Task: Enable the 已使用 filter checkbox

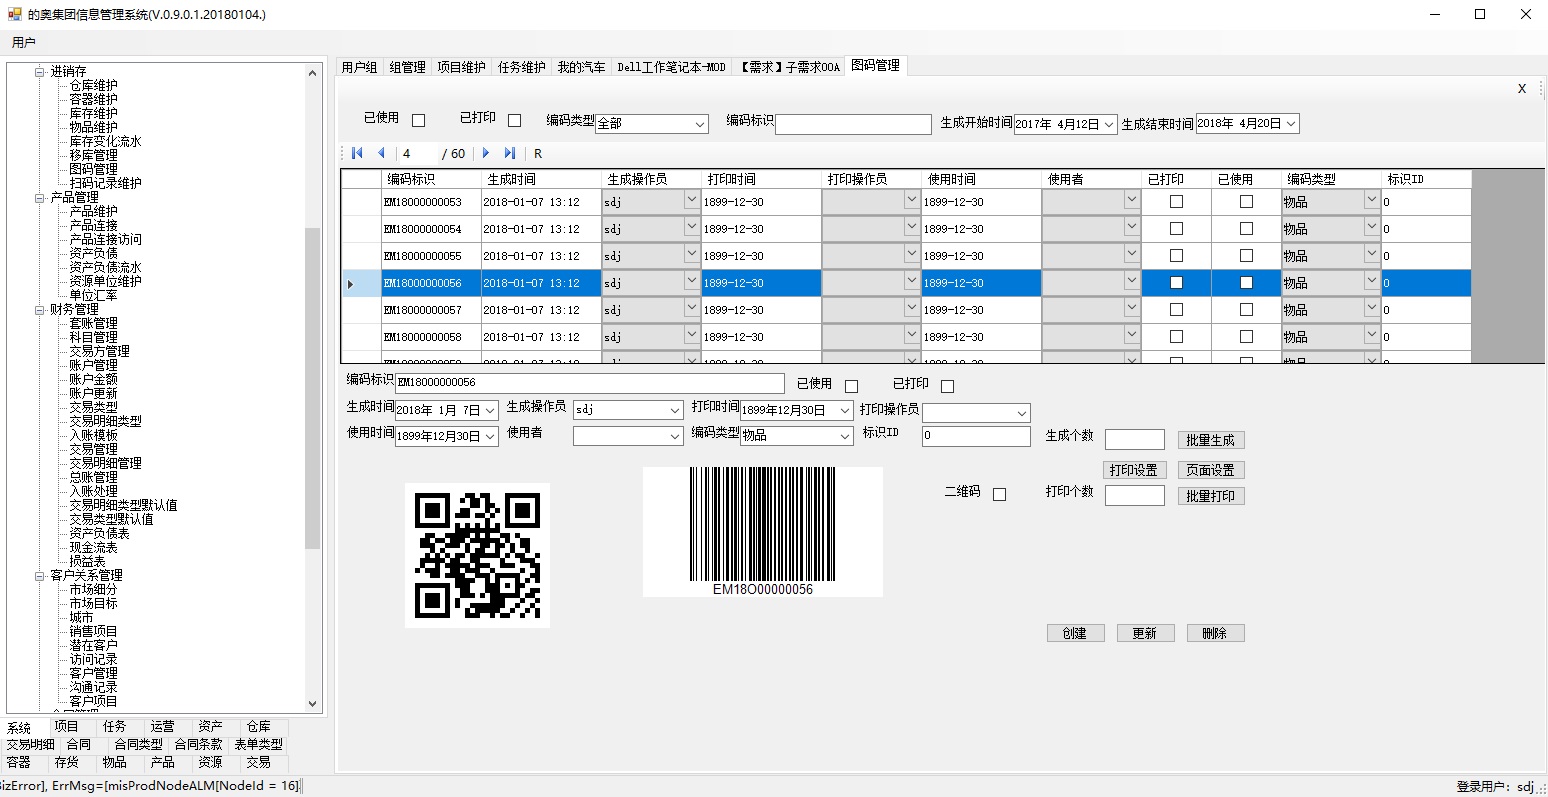Action: click(417, 118)
